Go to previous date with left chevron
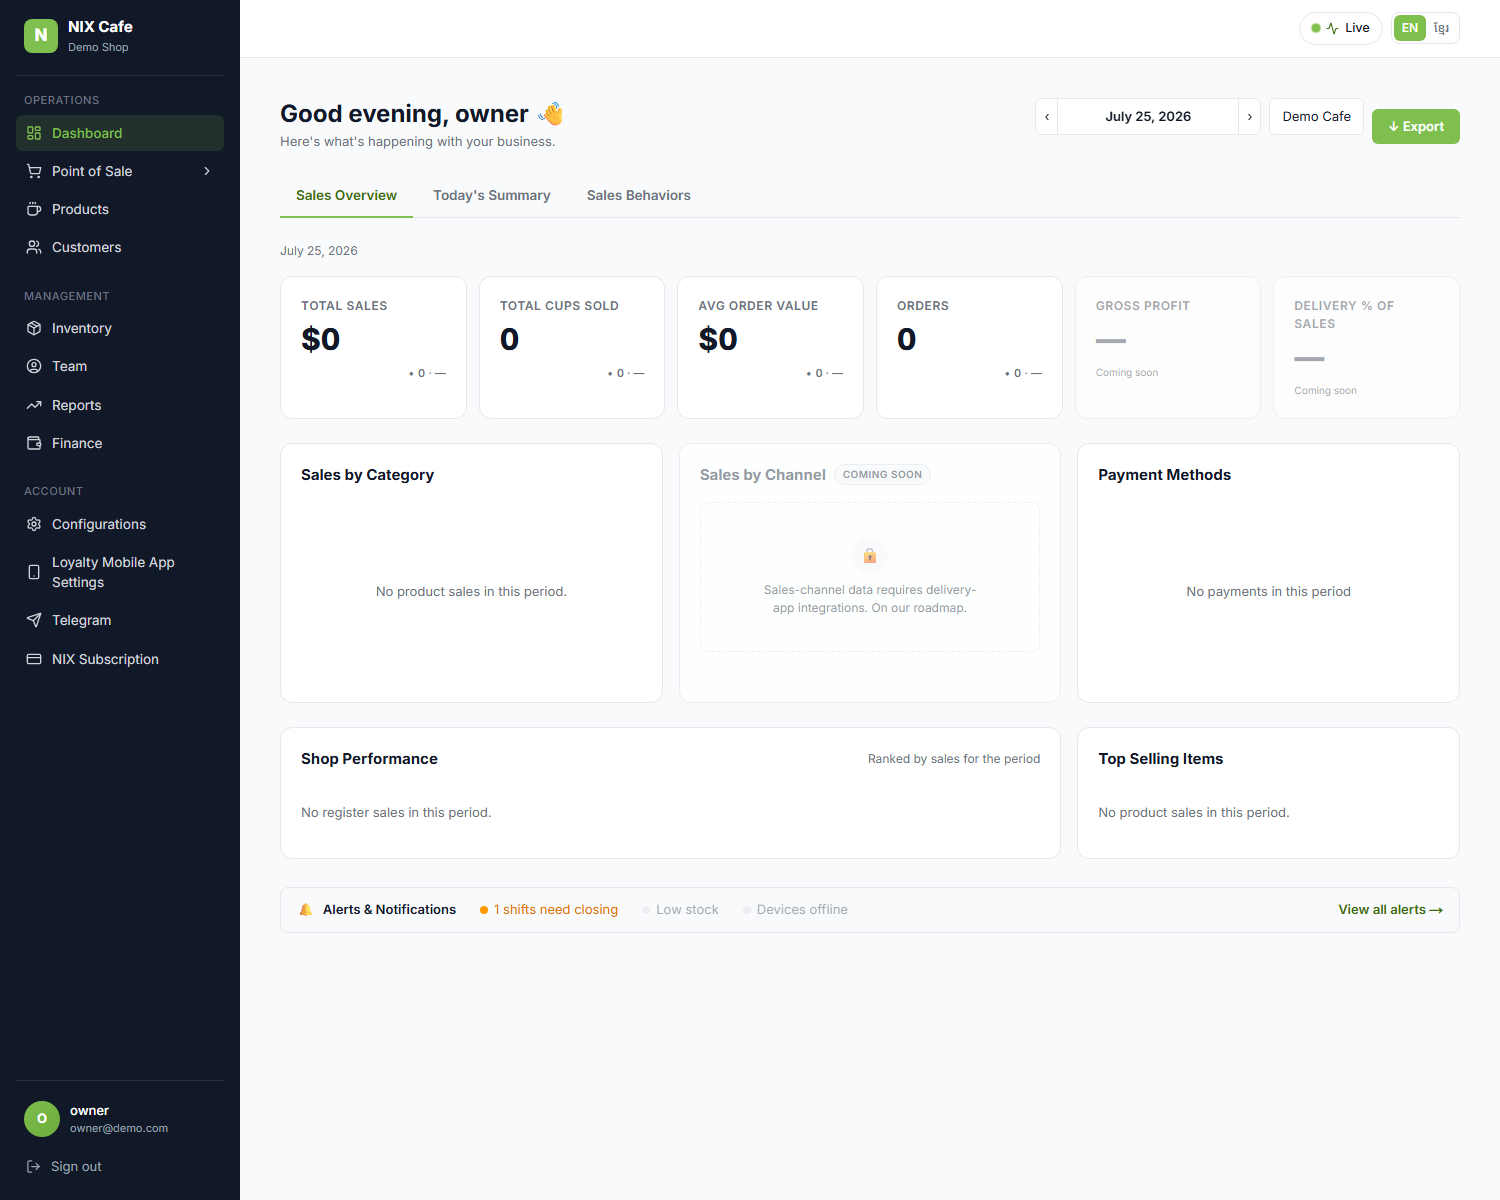 point(1047,117)
